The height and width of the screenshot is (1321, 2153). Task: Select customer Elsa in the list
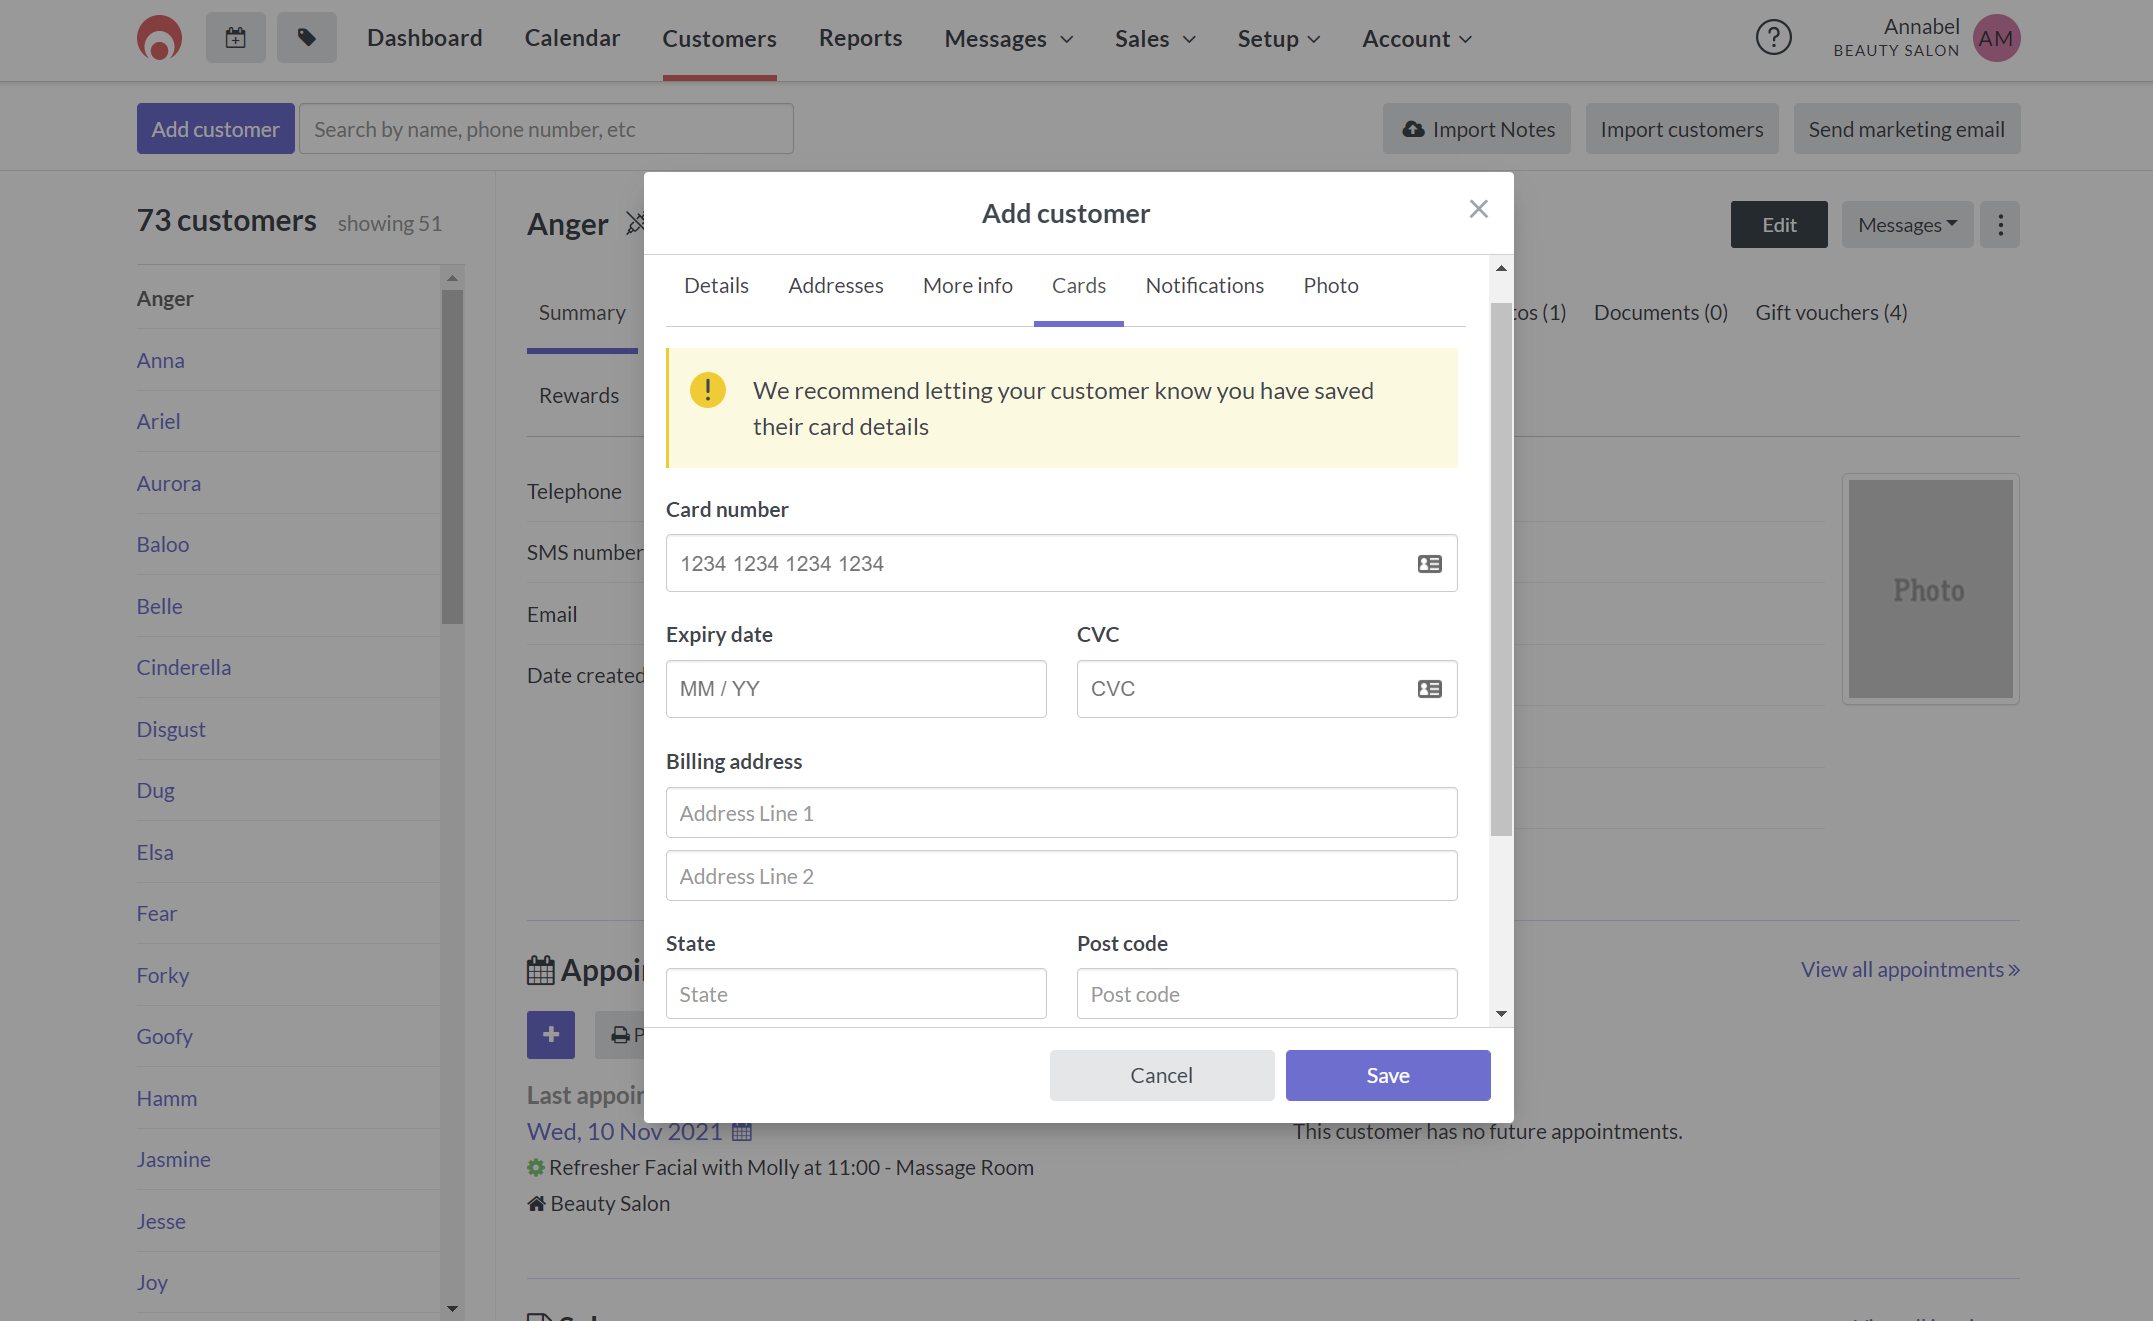point(155,853)
